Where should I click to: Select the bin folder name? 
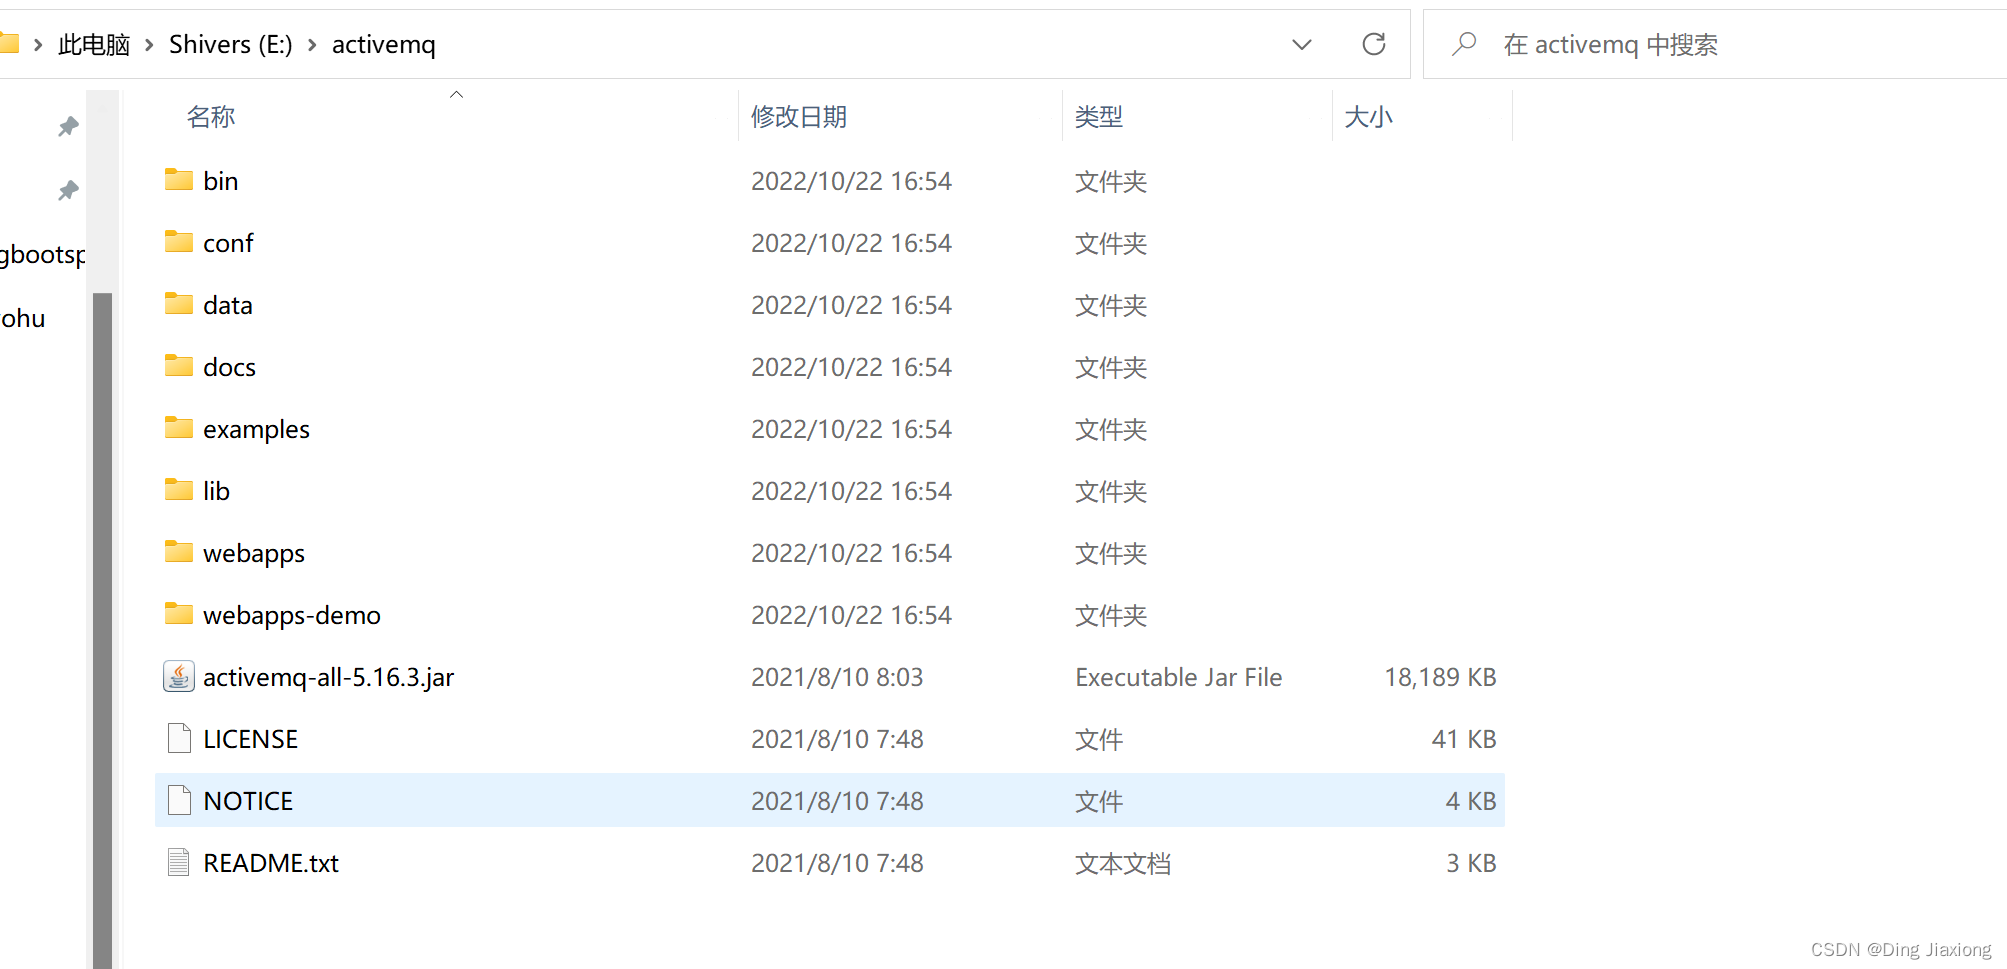pyautogui.click(x=221, y=181)
